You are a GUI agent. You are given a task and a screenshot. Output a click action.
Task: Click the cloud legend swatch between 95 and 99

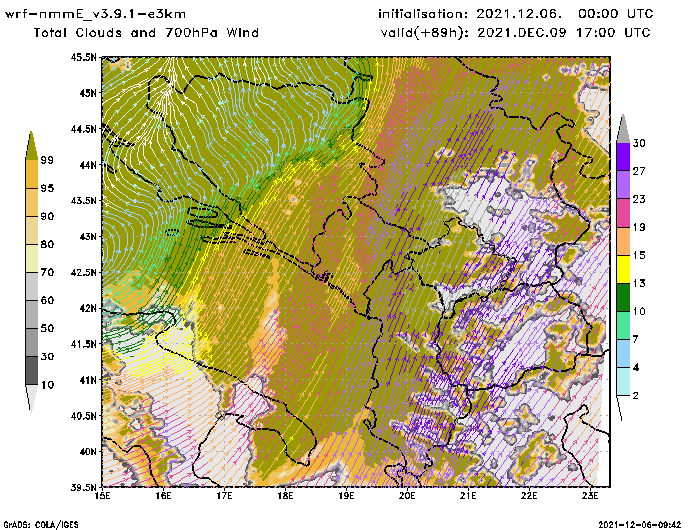pos(31,174)
